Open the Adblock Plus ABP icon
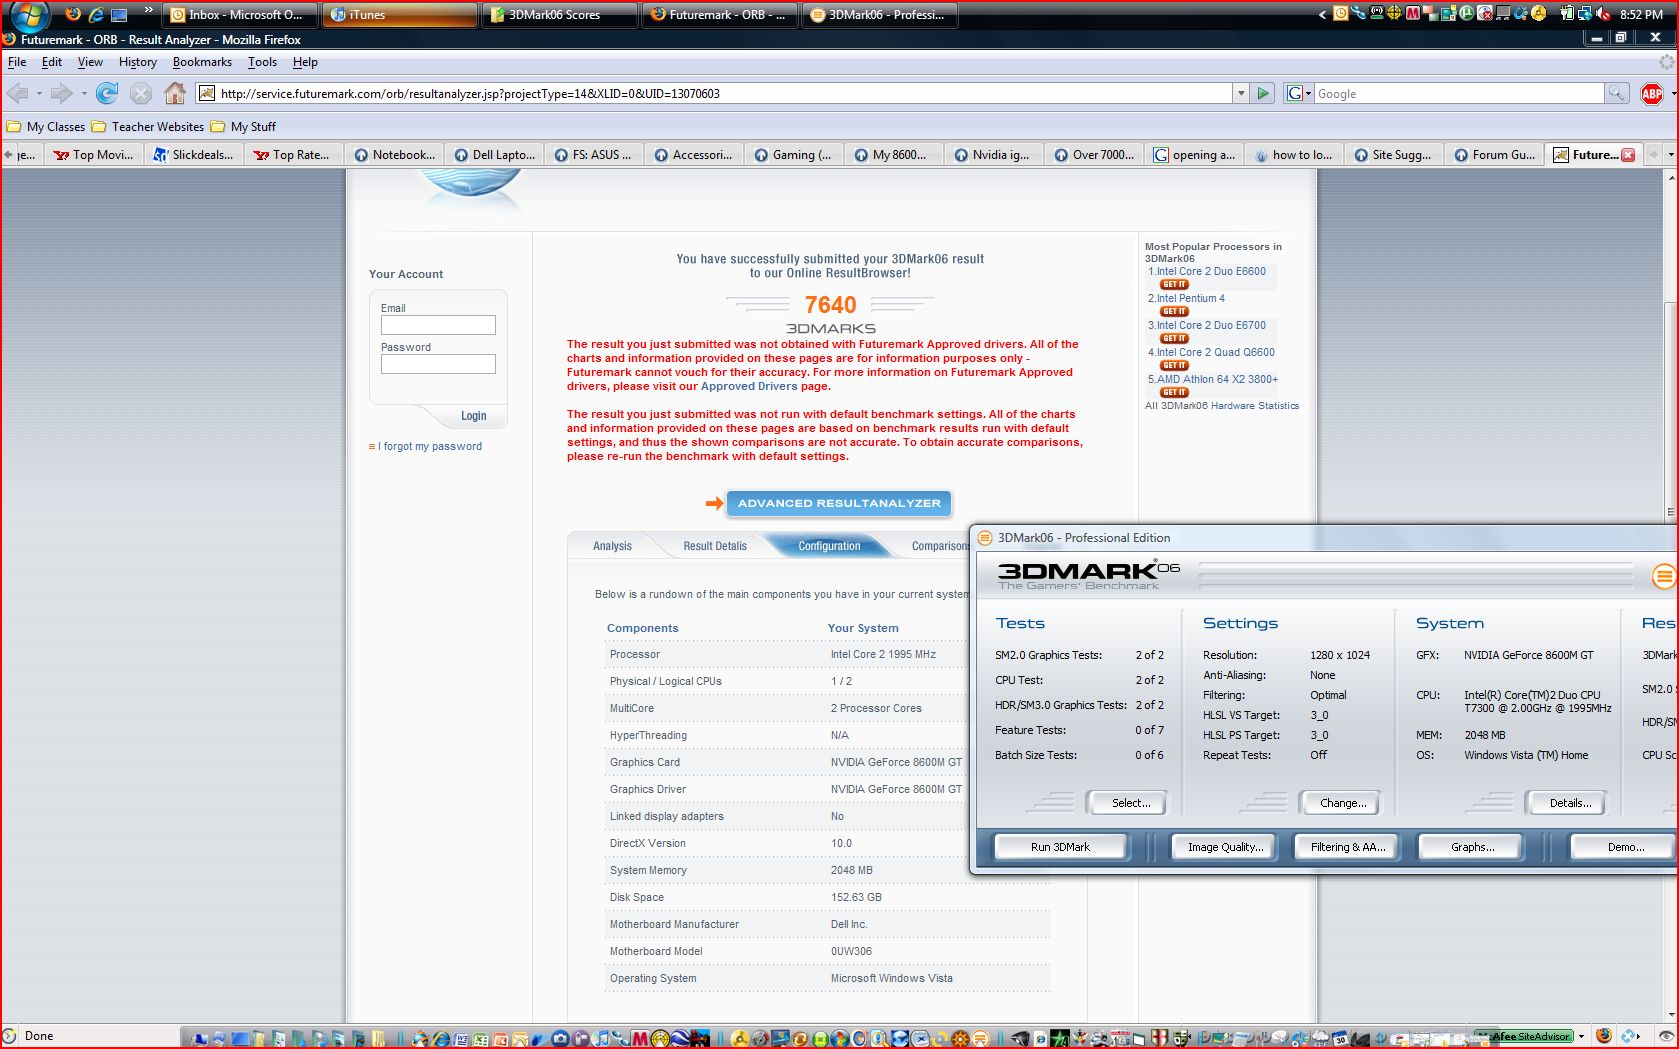The image size is (1679, 1049). (x=1651, y=93)
